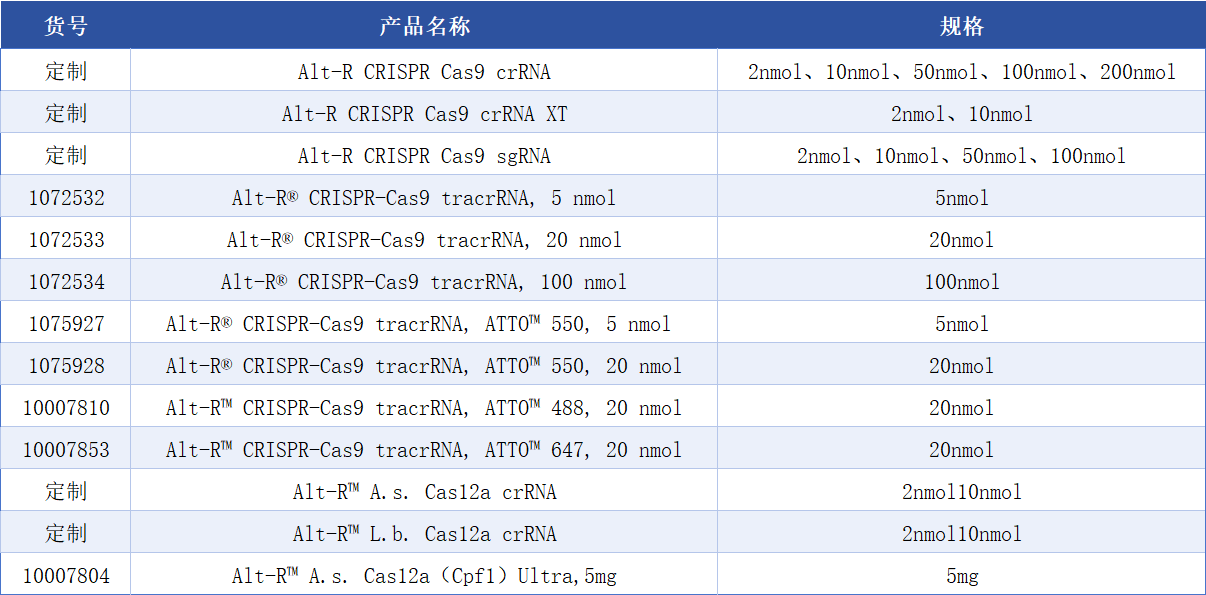The image size is (1206, 595).
Task: Click catalog number 1072534
Action: coord(66,282)
